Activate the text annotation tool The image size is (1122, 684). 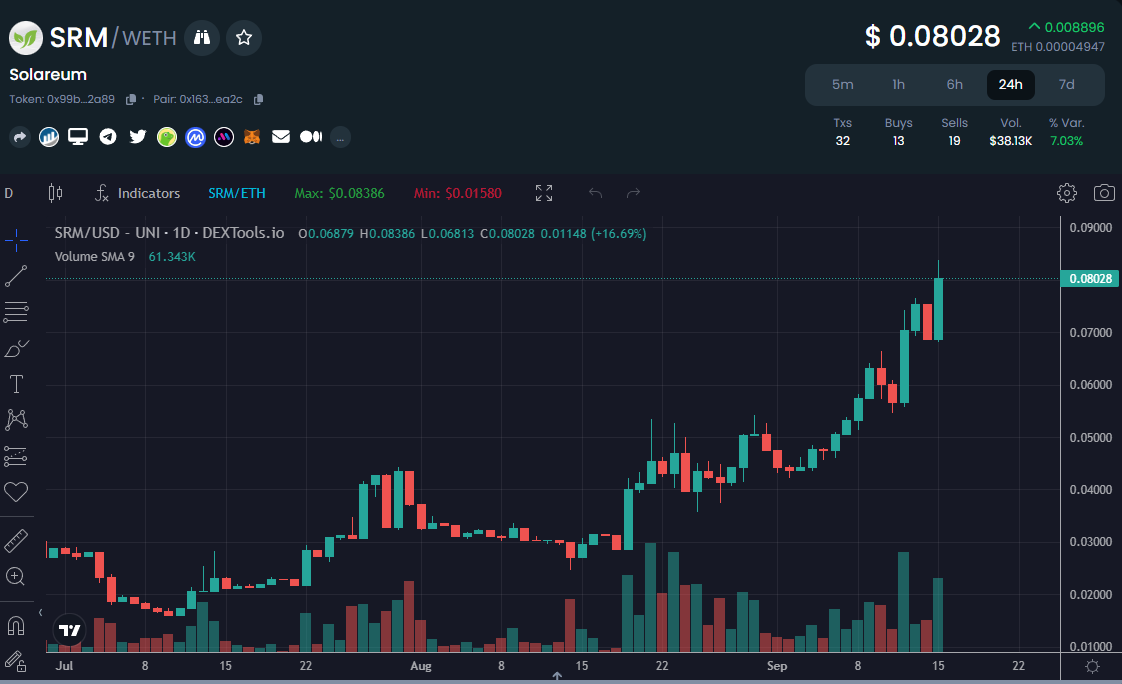(x=16, y=384)
